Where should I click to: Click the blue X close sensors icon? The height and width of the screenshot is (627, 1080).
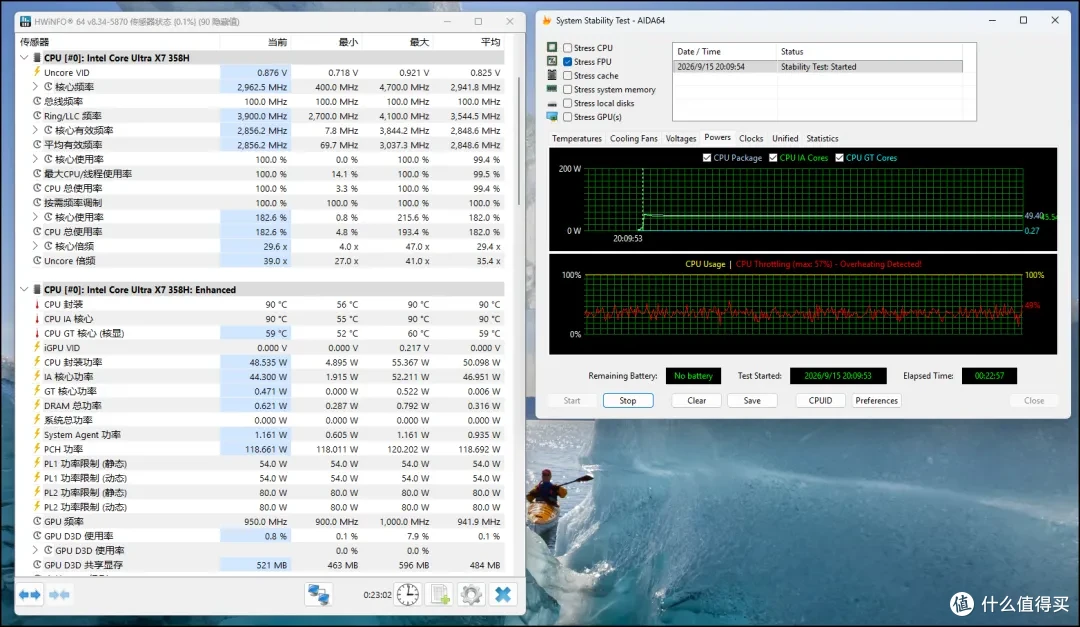click(x=503, y=594)
